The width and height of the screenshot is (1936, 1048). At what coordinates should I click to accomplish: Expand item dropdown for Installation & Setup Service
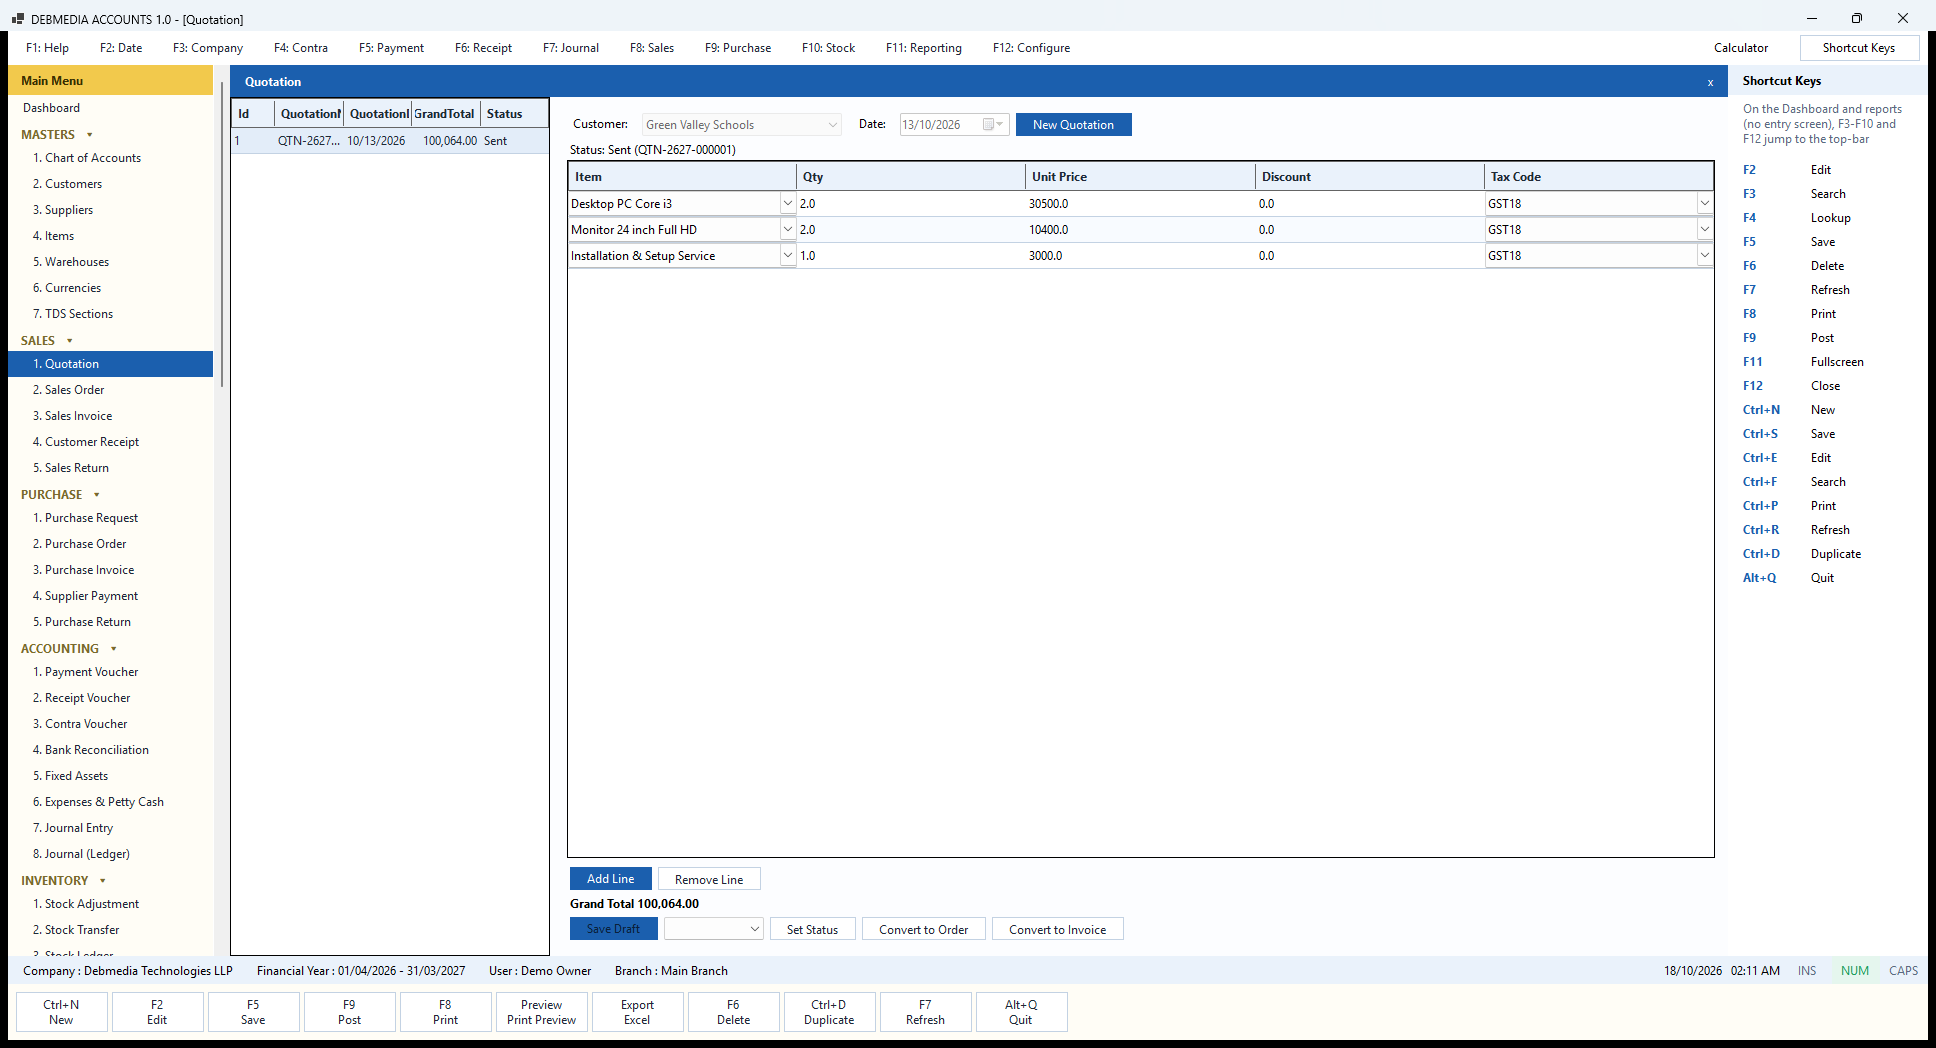(787, 256)
